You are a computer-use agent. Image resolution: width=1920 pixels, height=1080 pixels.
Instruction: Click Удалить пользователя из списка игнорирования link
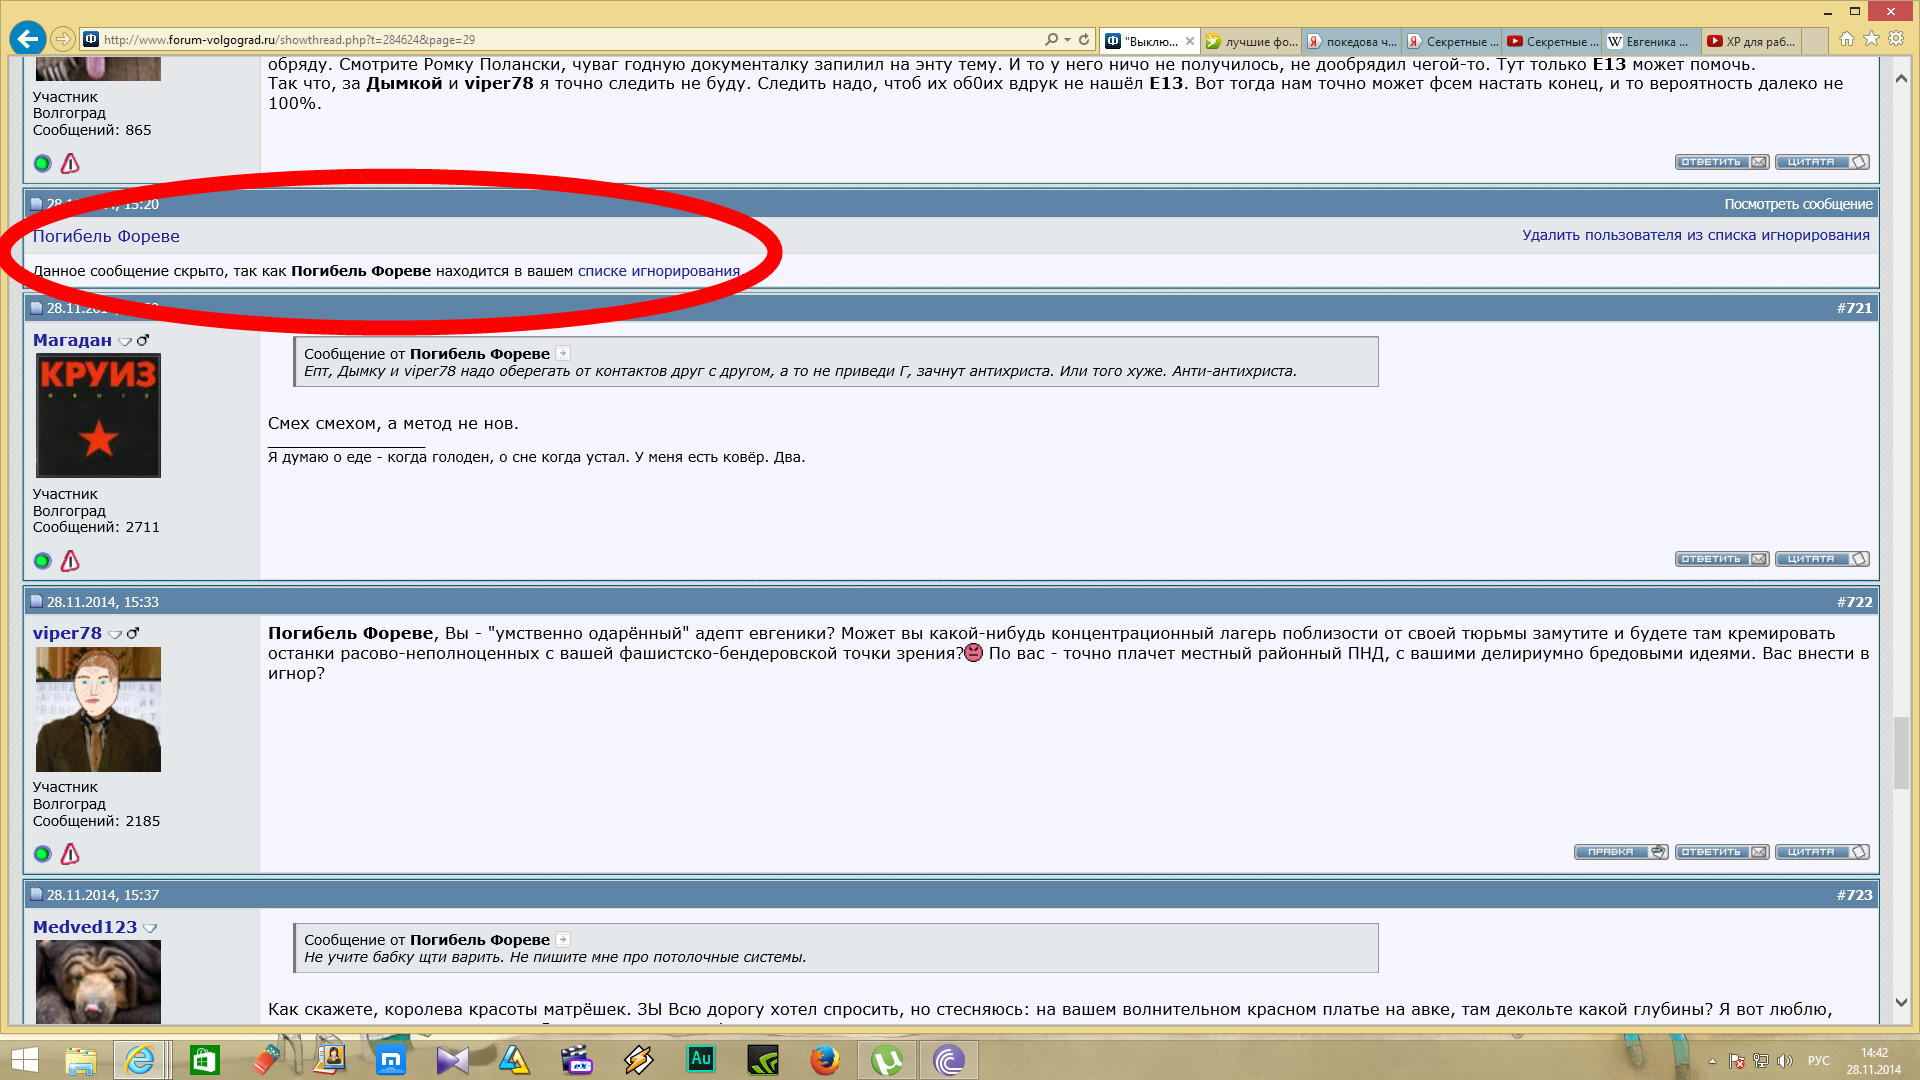pos(1695,235)
